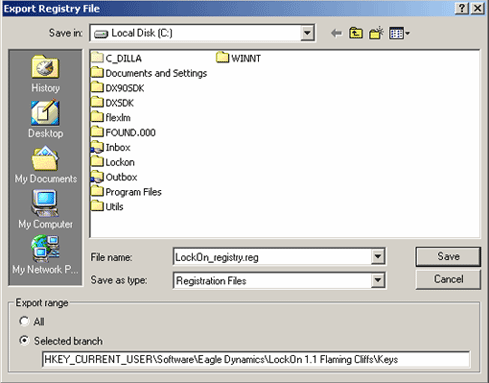
Task: Click the File name text field
Action: click(x=273, y=257)
